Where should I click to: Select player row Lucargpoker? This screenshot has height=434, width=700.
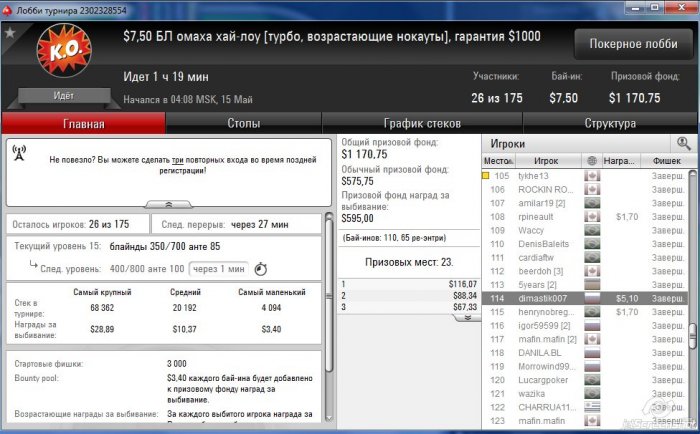pyautogui.click(x=584, y=380)
